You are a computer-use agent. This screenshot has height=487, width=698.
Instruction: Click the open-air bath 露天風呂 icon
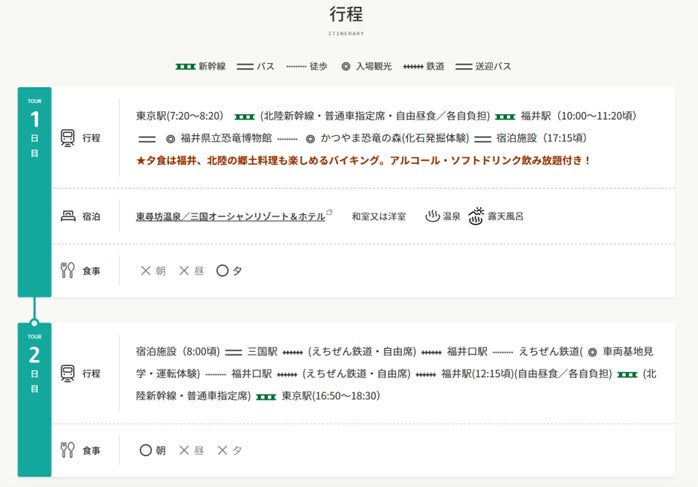(476, 215)
